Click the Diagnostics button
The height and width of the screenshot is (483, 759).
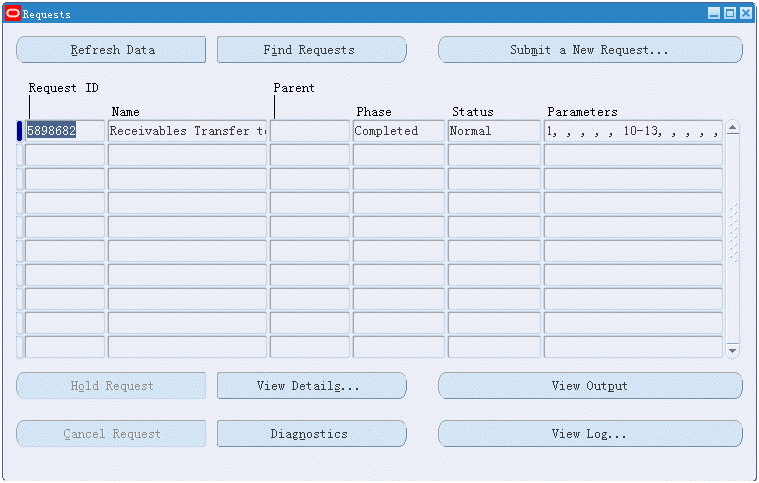[311, 434]
